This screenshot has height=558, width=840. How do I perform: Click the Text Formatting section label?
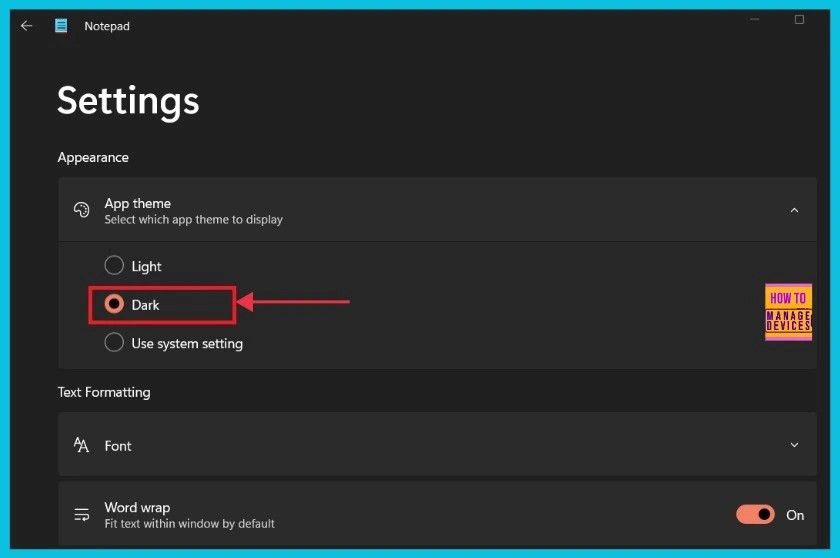click(104, 393)
